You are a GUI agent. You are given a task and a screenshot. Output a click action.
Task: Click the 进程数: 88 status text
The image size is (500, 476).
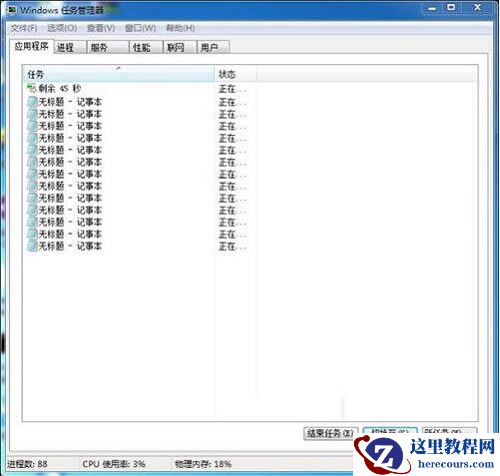(27, 464)
